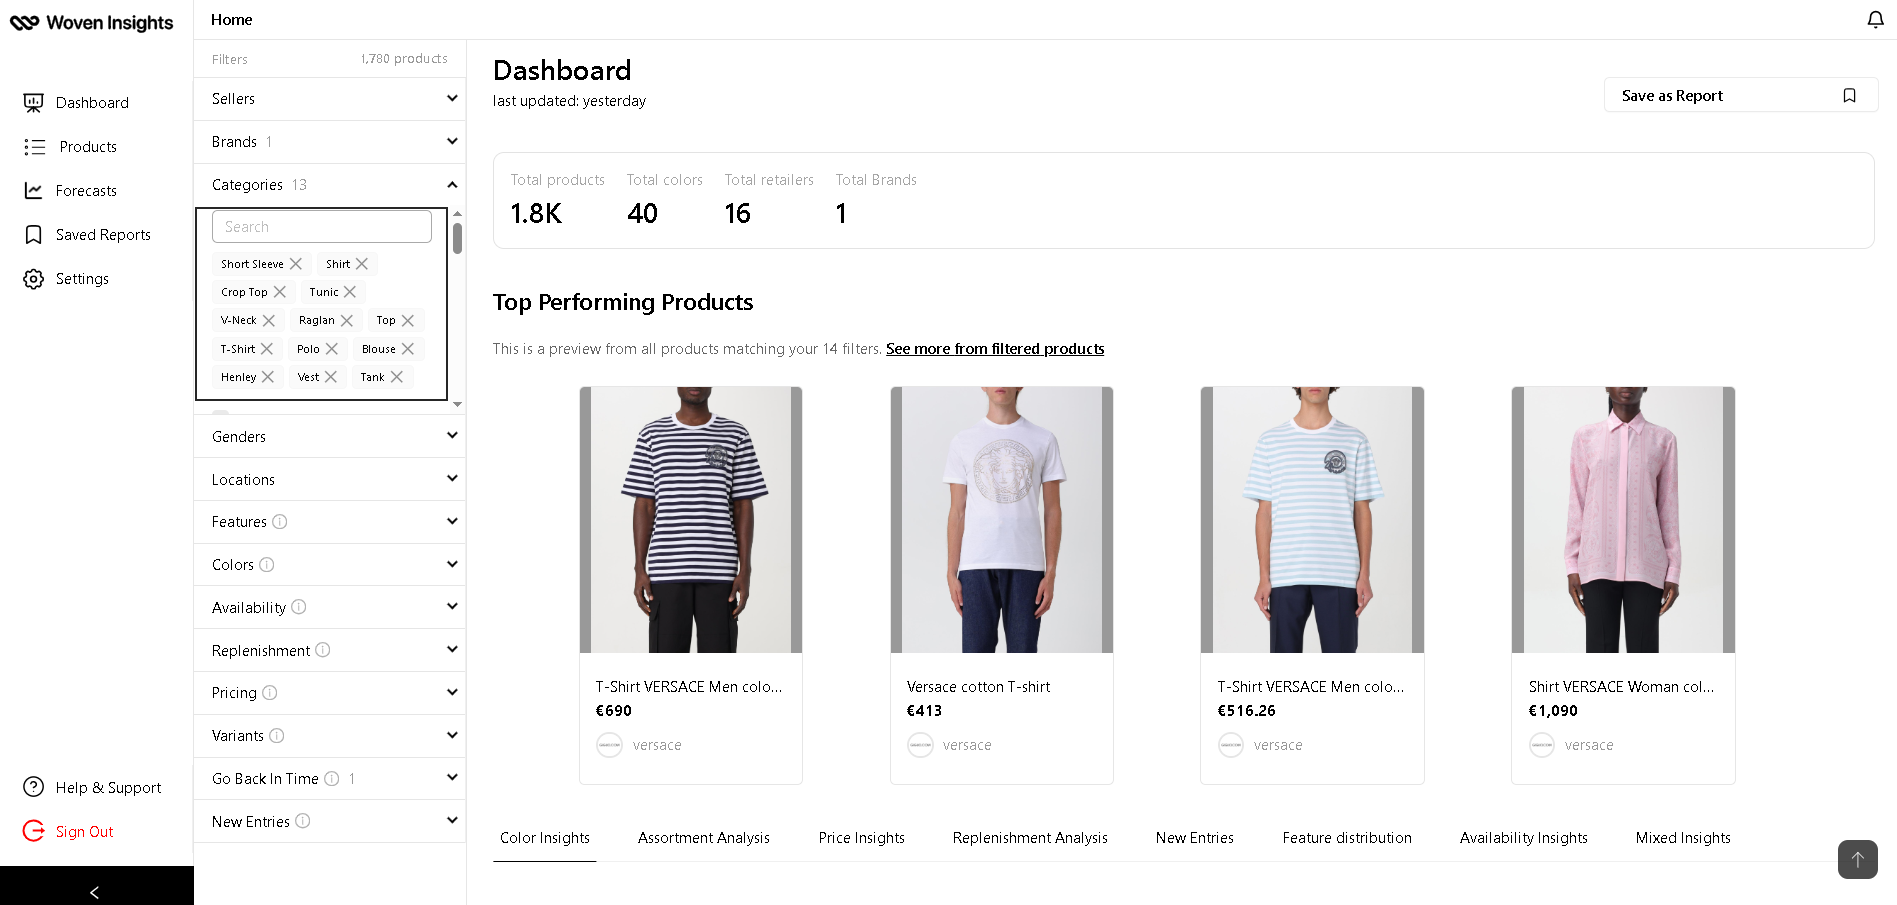Viewport: 1897px width, 905px height.
Task: Open the Assortment Analysis tab
Action: (x=703, y=838)
